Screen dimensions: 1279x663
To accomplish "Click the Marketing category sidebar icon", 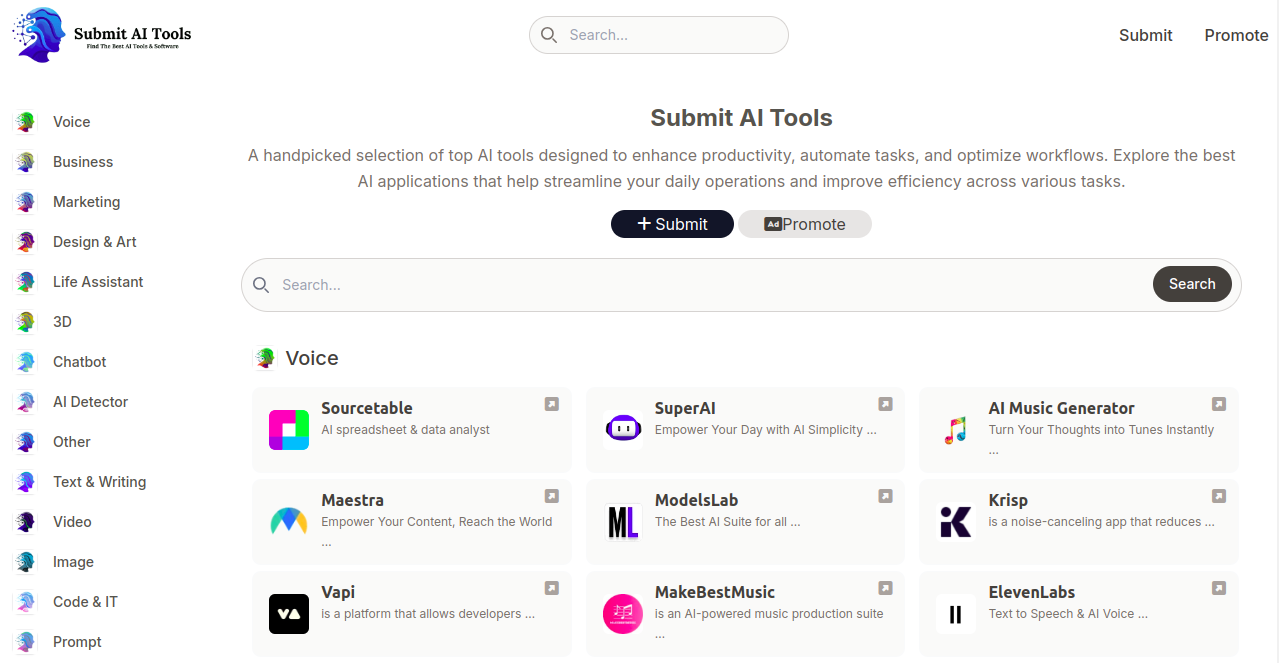I will [24, 202].
